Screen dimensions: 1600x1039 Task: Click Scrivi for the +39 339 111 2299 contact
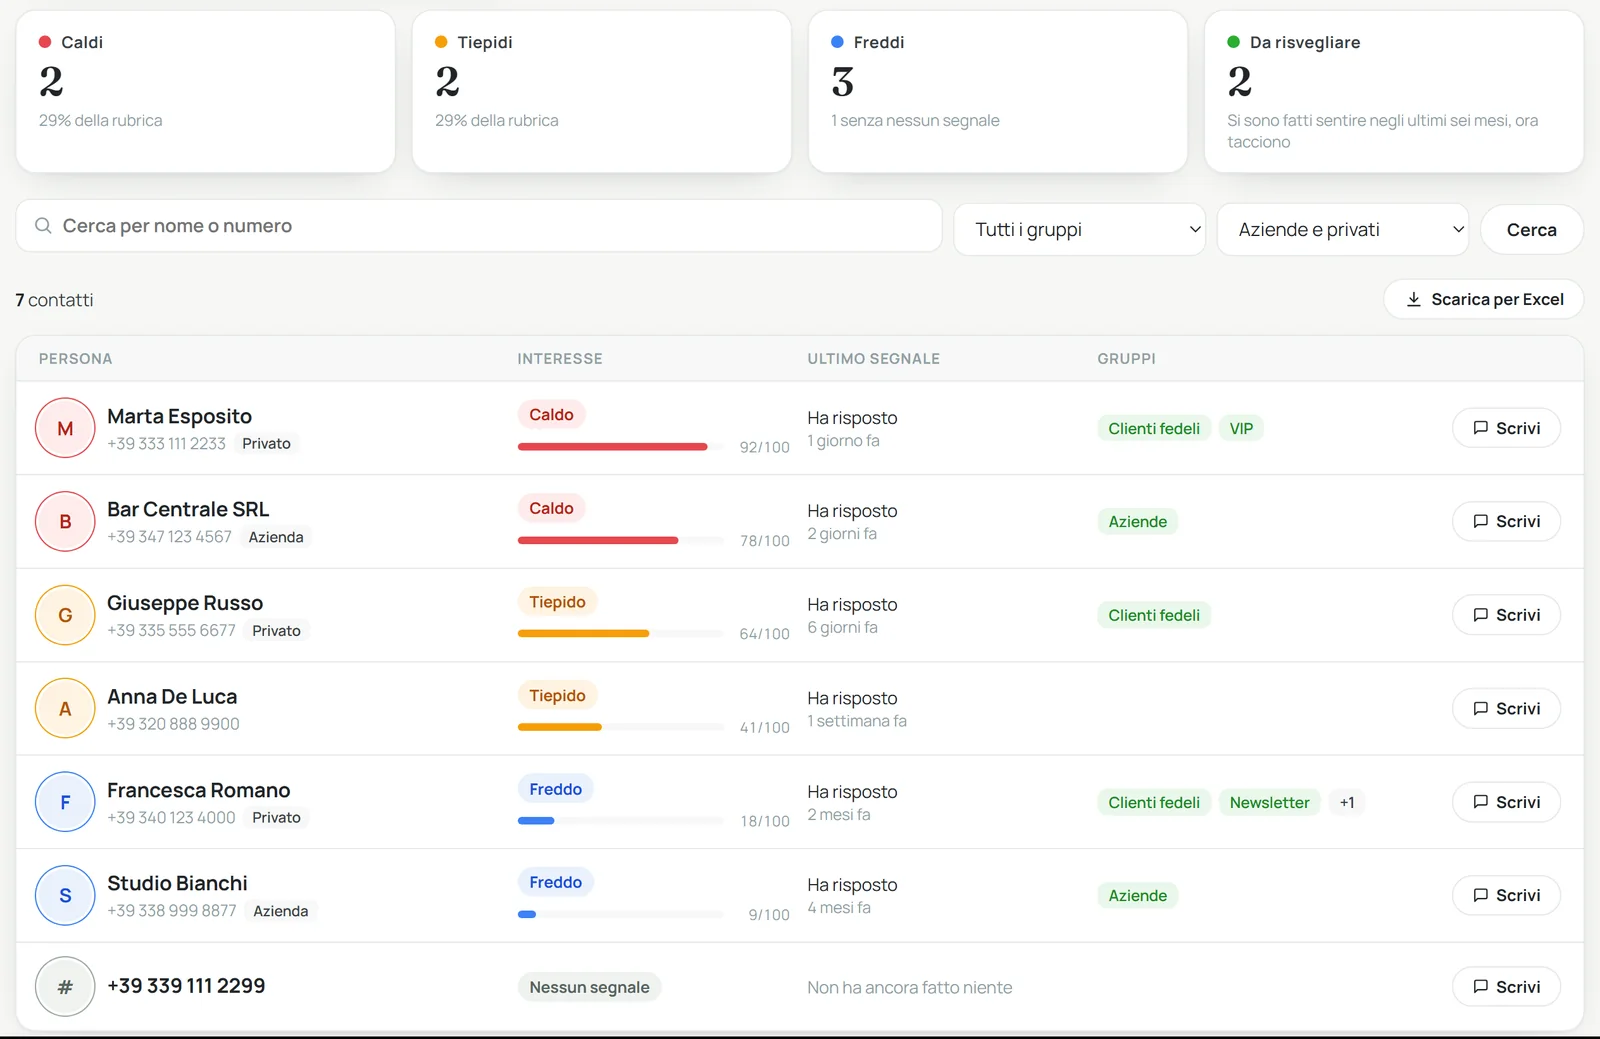point(1506,987)
